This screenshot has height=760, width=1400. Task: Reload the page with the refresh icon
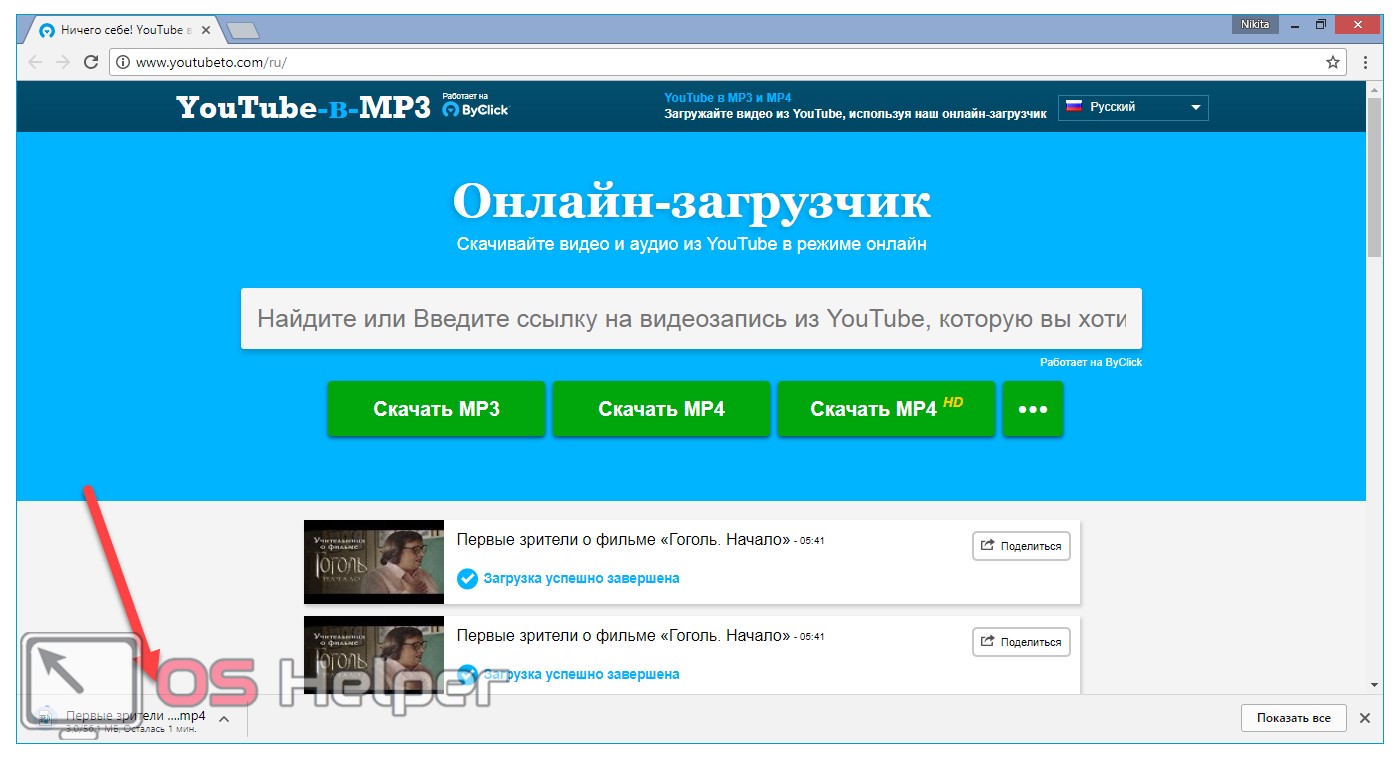point(91,62)
